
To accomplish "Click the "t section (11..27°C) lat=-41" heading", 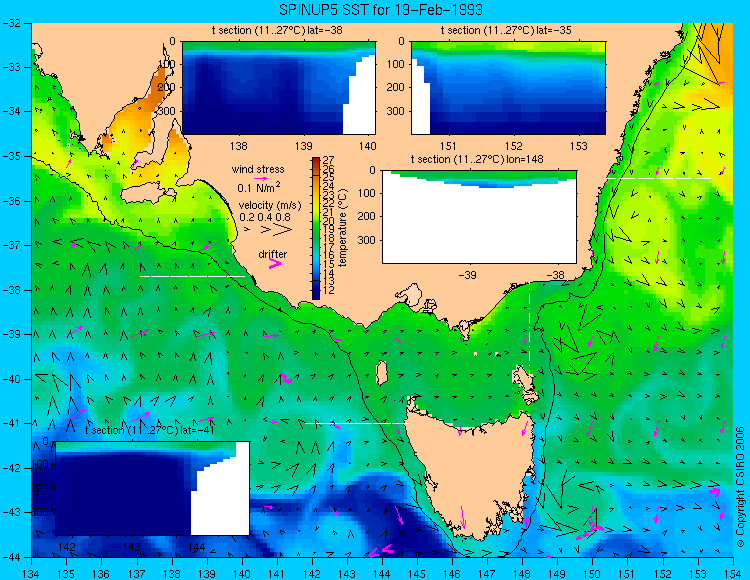I will 149,430.
